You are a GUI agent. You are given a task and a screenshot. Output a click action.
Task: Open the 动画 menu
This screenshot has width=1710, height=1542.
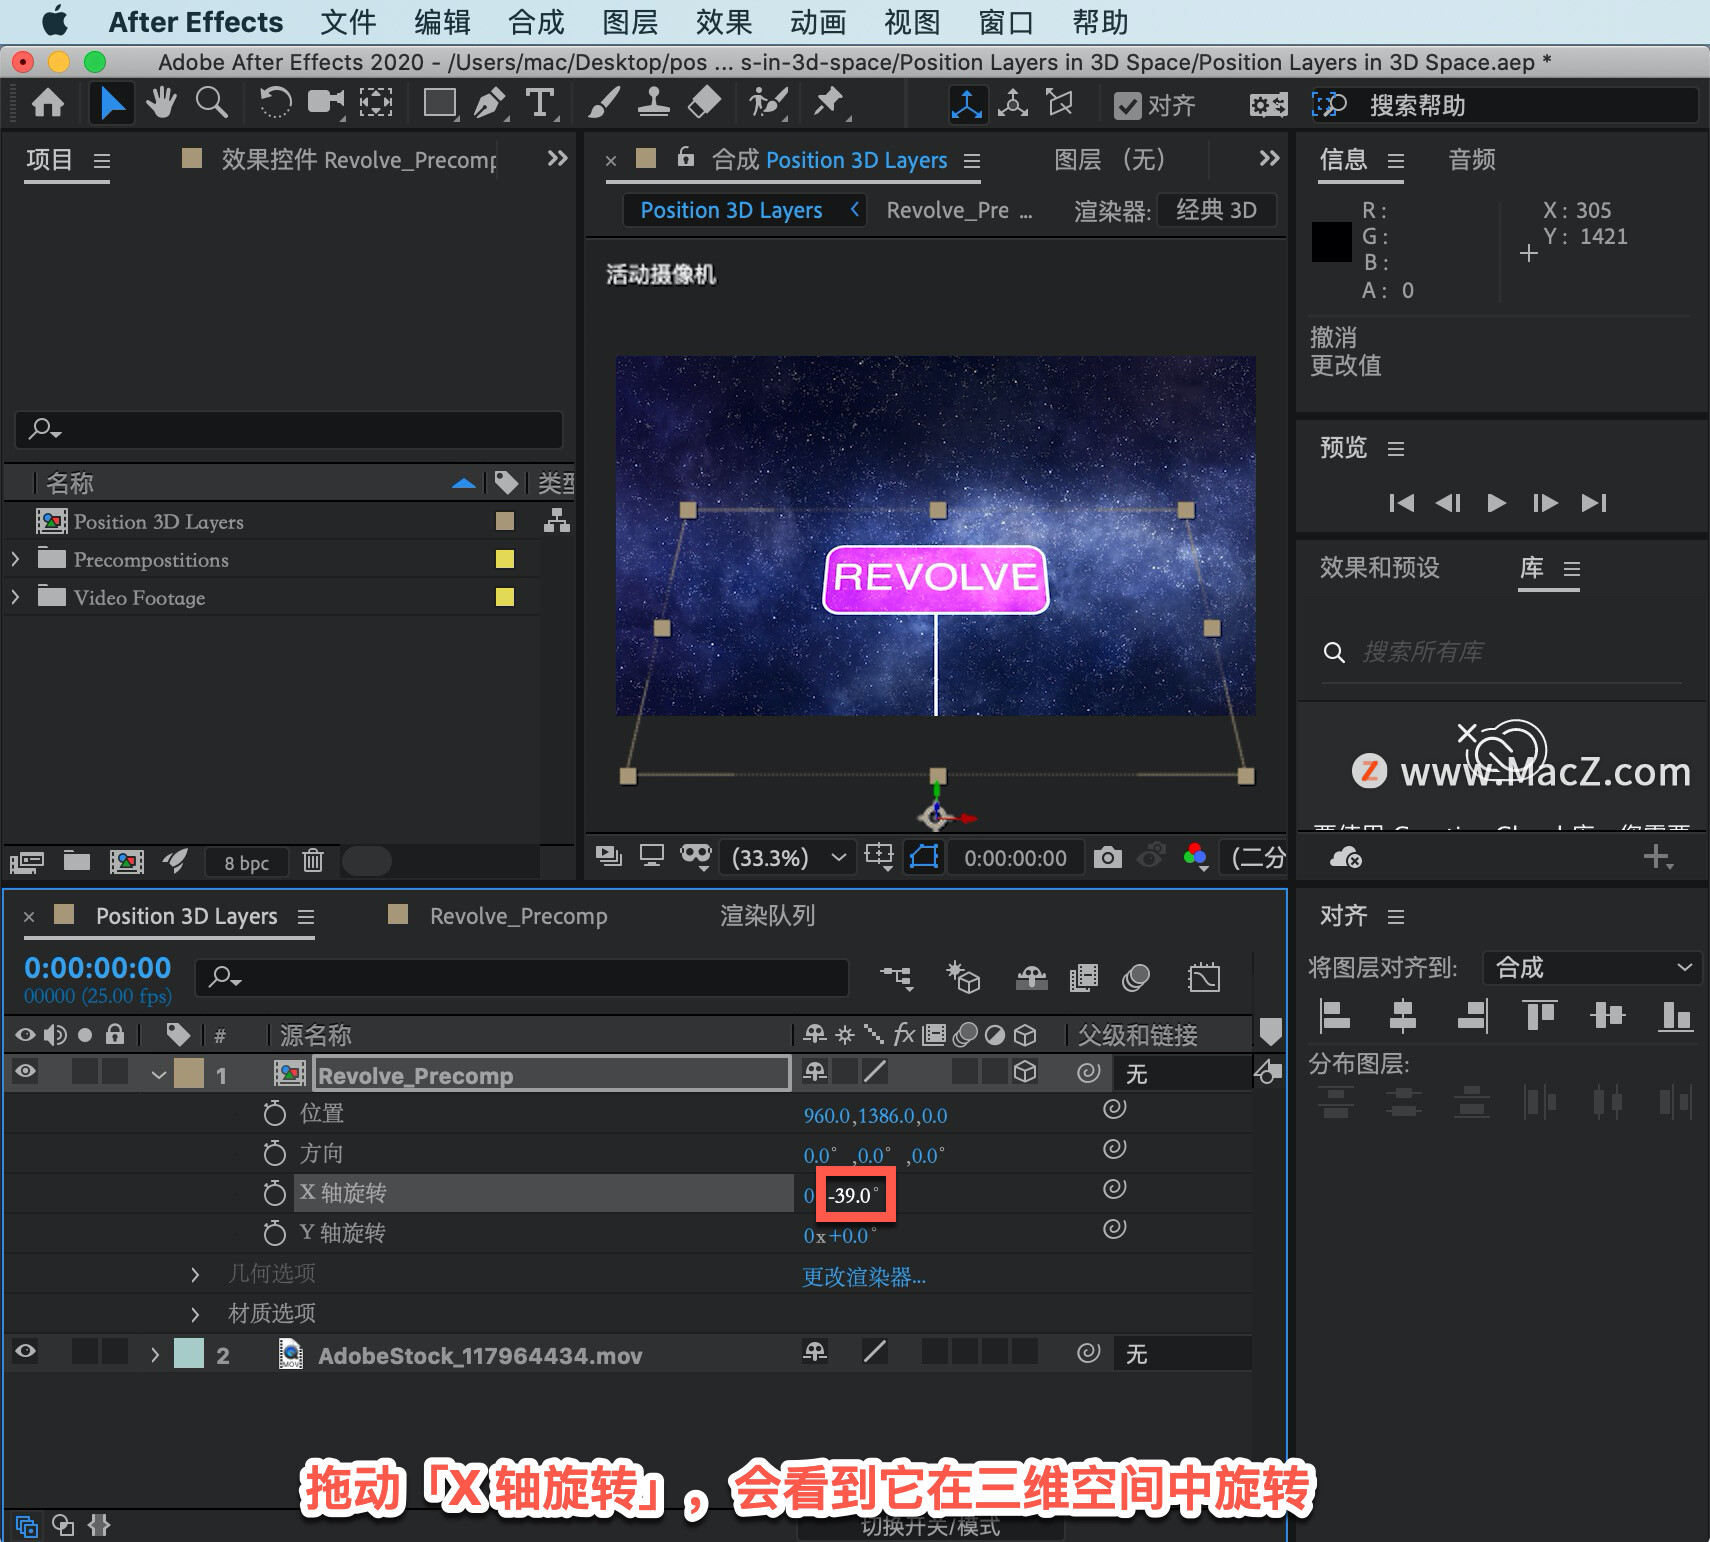[x=818, y=22]
